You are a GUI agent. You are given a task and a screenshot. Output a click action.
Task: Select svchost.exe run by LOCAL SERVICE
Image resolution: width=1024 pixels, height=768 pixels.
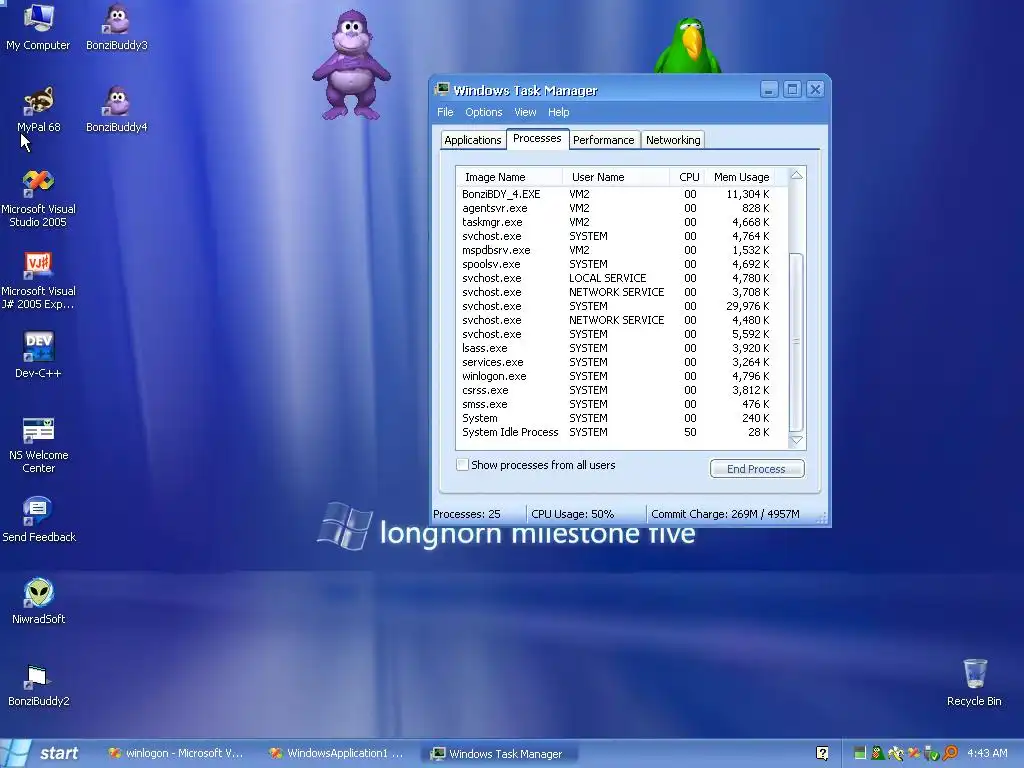pos(621,278)
